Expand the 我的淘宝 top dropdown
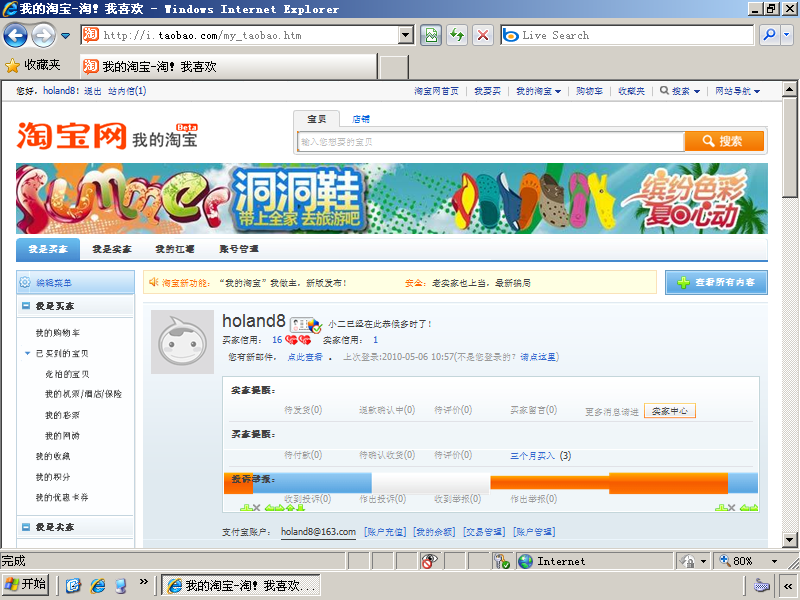Viewport: 800px width, 600px height. tap(538, 91)
